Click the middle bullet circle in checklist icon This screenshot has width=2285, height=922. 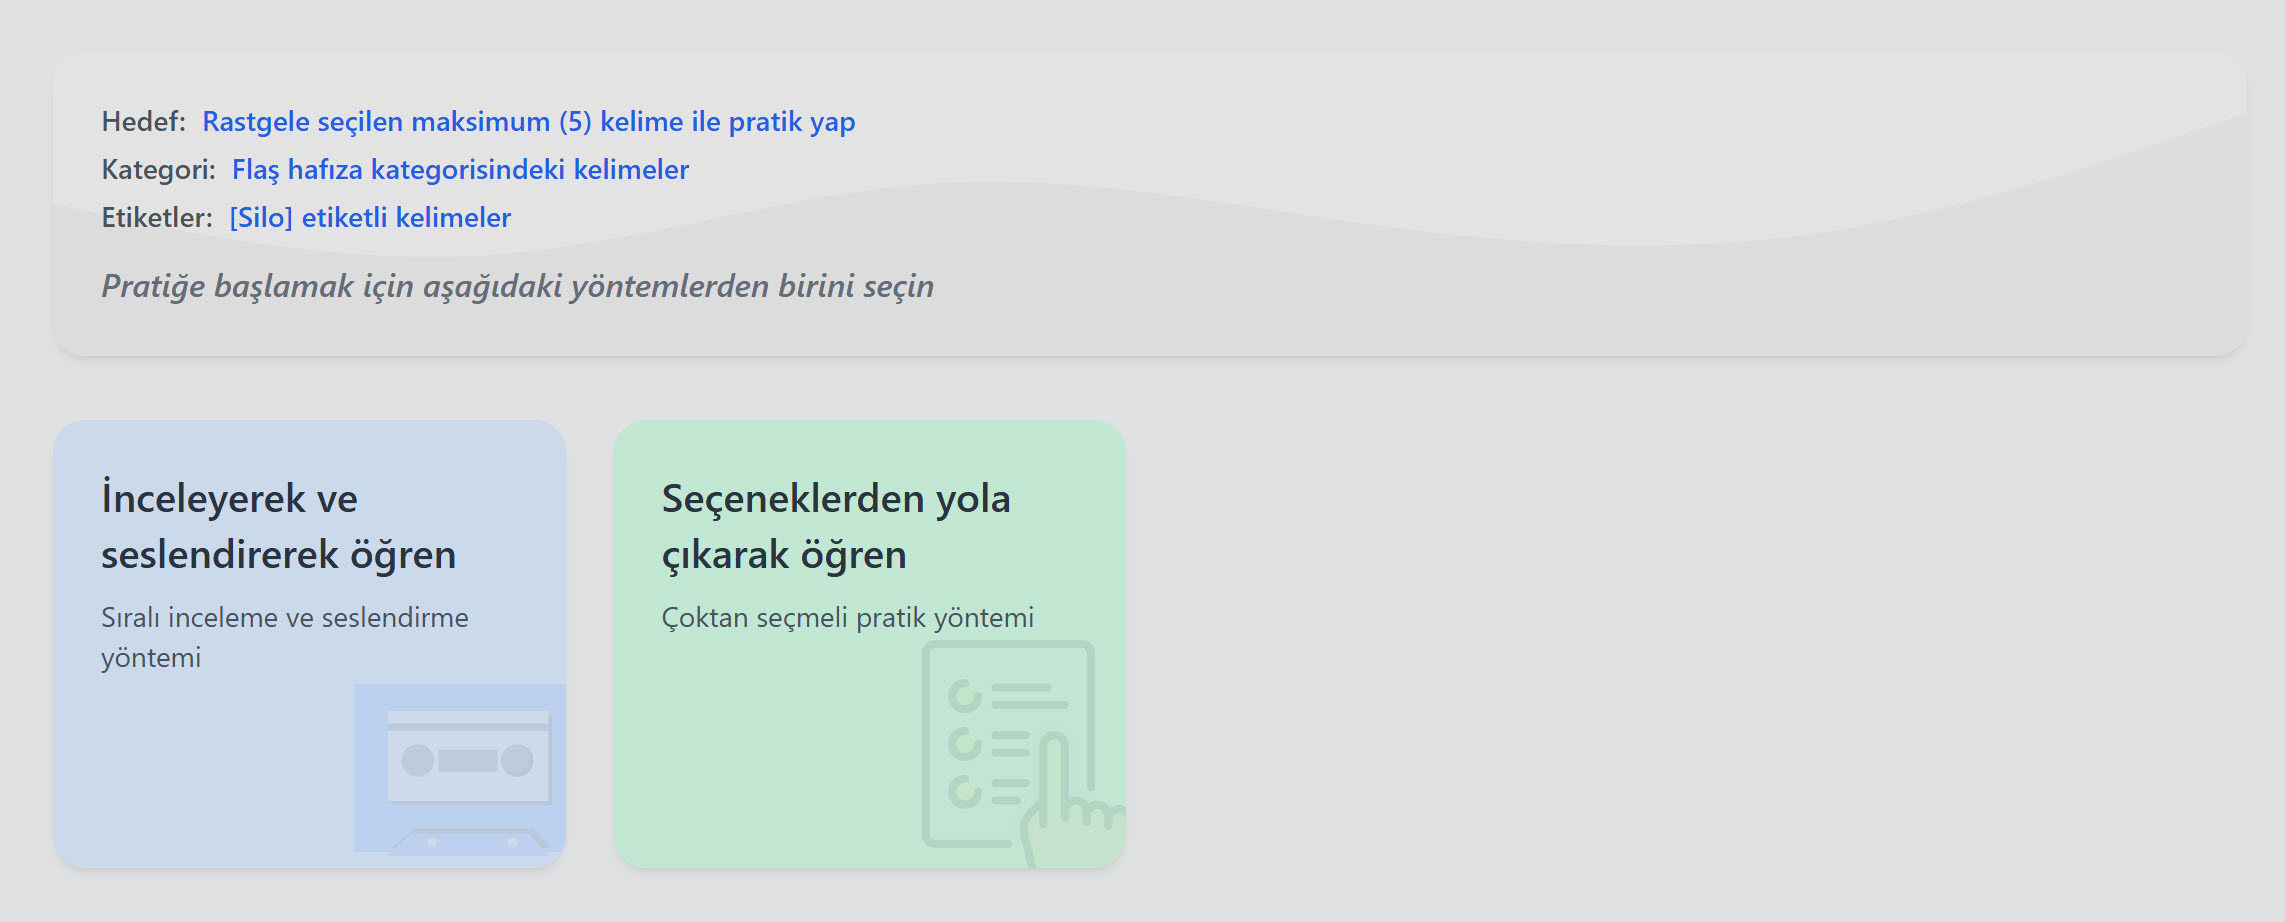pyautogui.click(x=965, y=744)
